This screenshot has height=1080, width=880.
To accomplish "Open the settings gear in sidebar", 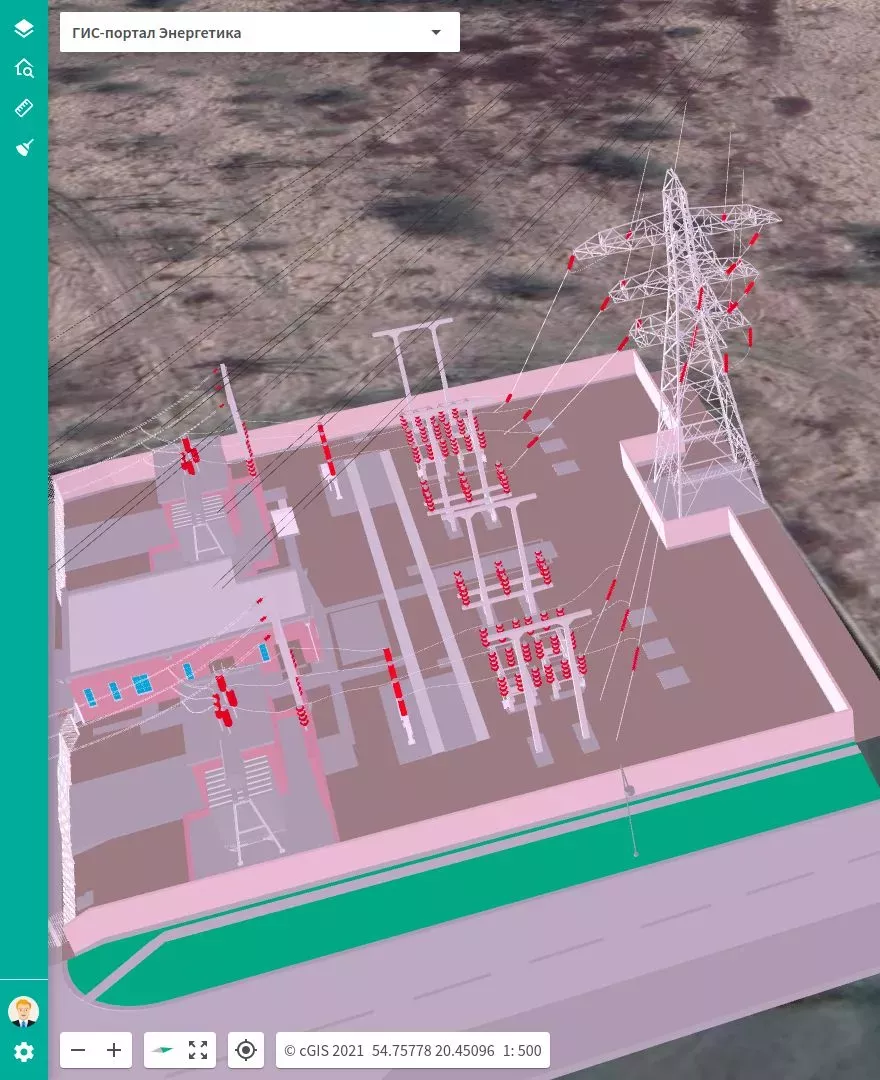I will pos(23,1052).
